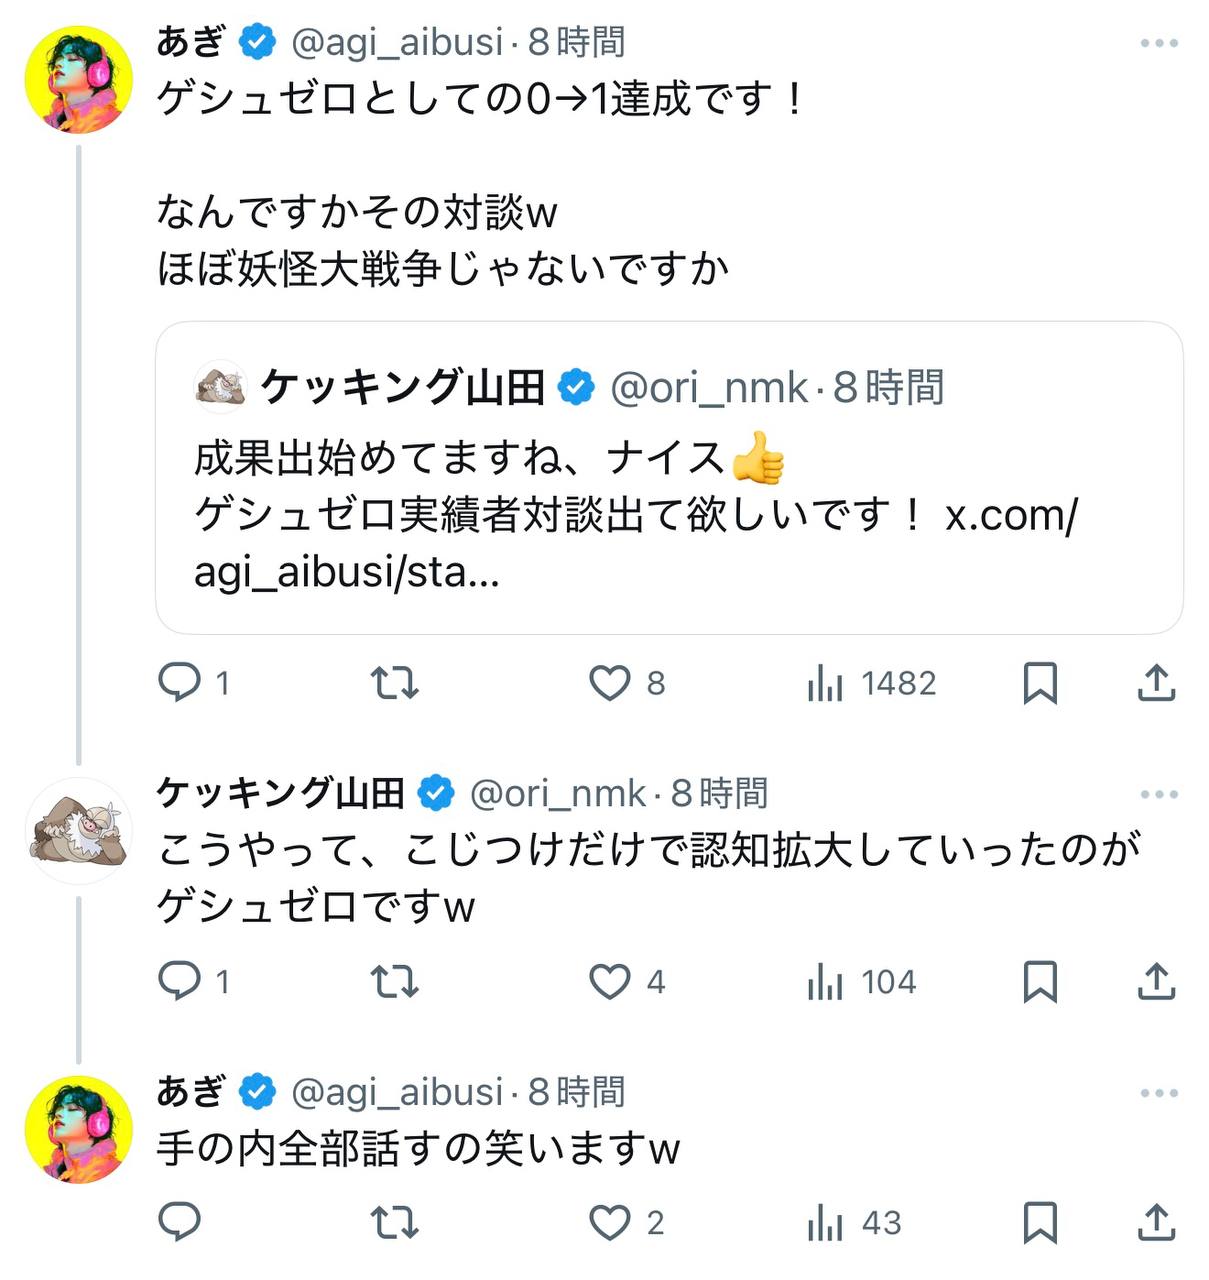Screen dimensions: 1209x1280
Task: Open more options on ケッキング山田's tweet
Action: point(1159,794)
